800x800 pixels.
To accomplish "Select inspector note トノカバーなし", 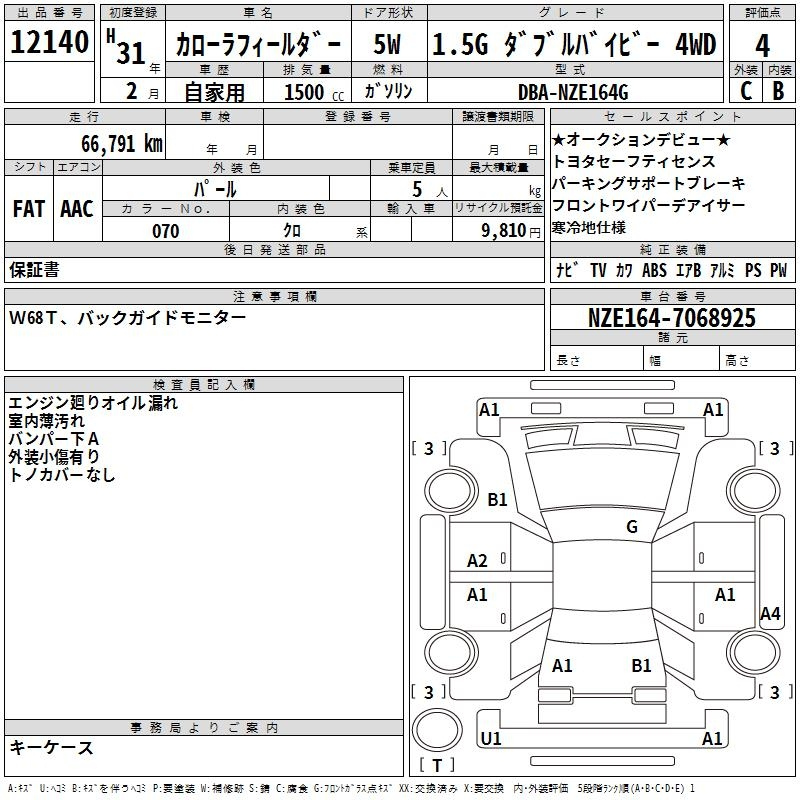I will [x=62, y=474].
